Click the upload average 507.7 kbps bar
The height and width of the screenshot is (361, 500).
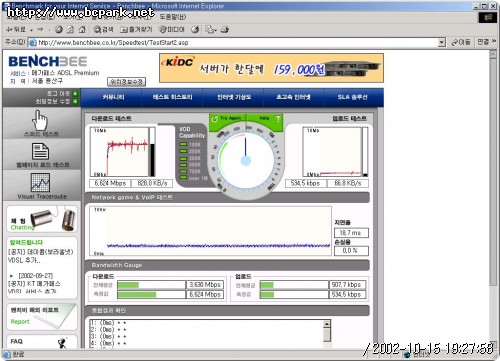pyautogui.click(x=294, y=285)
